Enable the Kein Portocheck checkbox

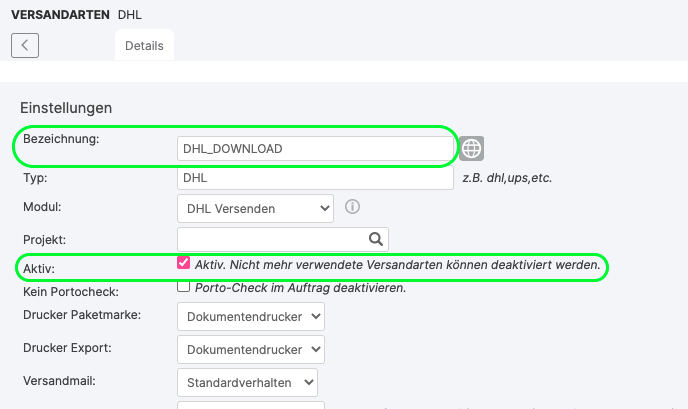183,286
